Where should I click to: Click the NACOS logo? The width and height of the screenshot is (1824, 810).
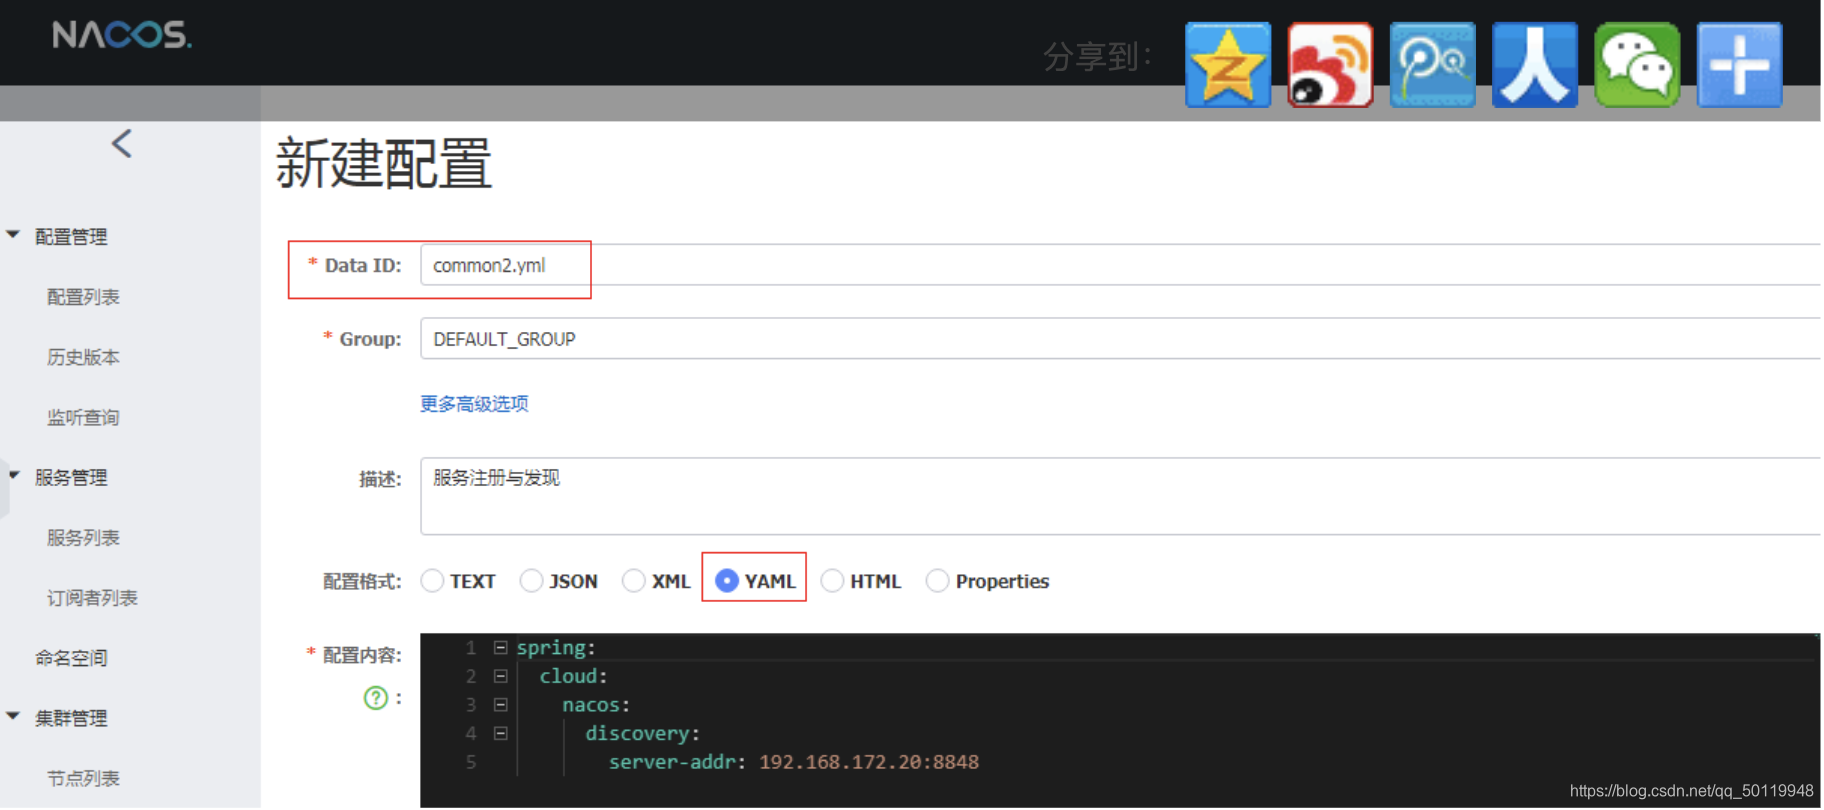coord(122,35)
